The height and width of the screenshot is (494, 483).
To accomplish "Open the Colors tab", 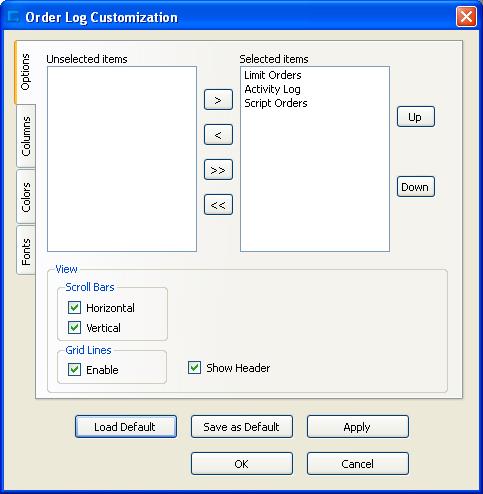I will [x=26, y=197].
